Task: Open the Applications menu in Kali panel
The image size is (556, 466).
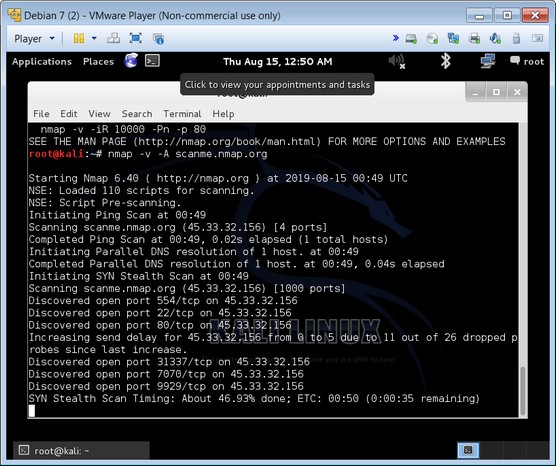Action: 42,62
